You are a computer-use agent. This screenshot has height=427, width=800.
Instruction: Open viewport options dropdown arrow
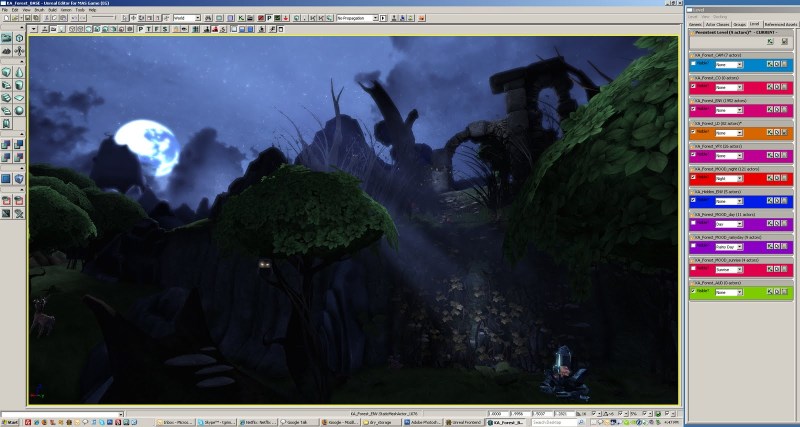pos(34,29)
